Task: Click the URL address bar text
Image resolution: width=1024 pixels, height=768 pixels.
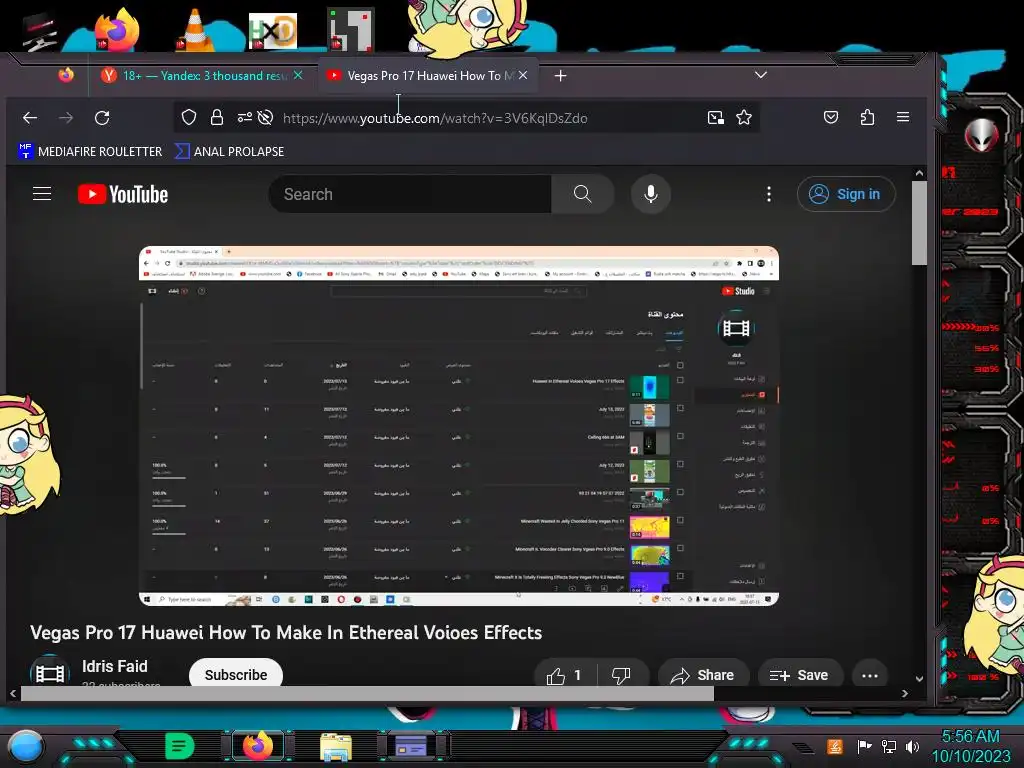Action: pos(435,118)
